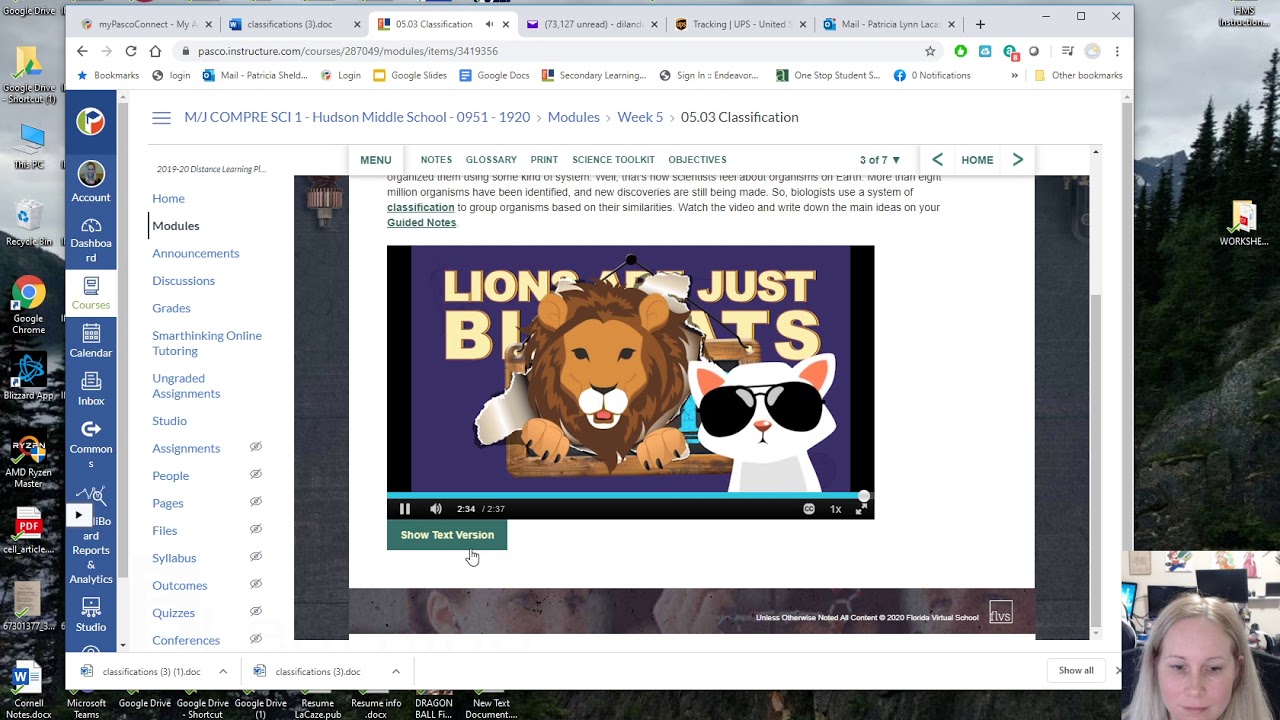
Task: Open the video in fullscreen
Action: point(861,509)
